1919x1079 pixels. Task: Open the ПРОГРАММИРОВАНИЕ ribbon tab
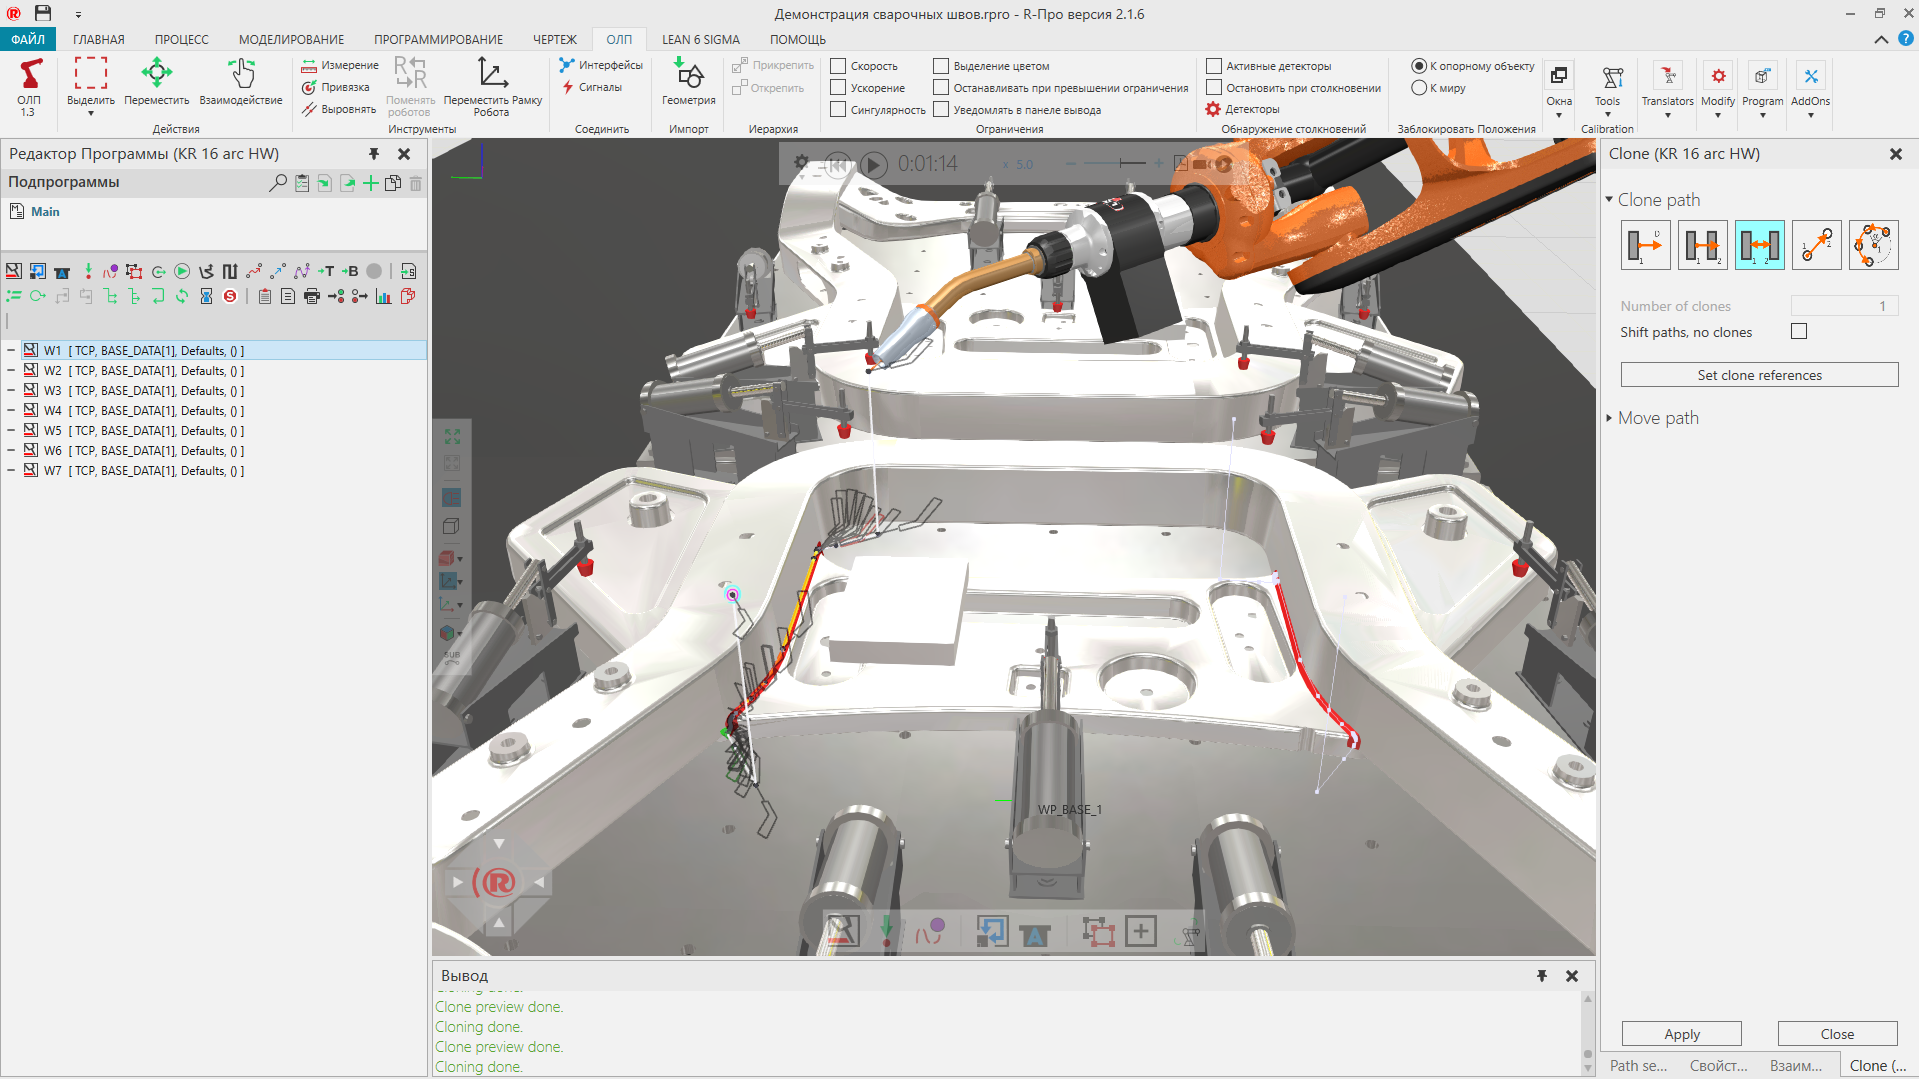click(x=438, y=40)
